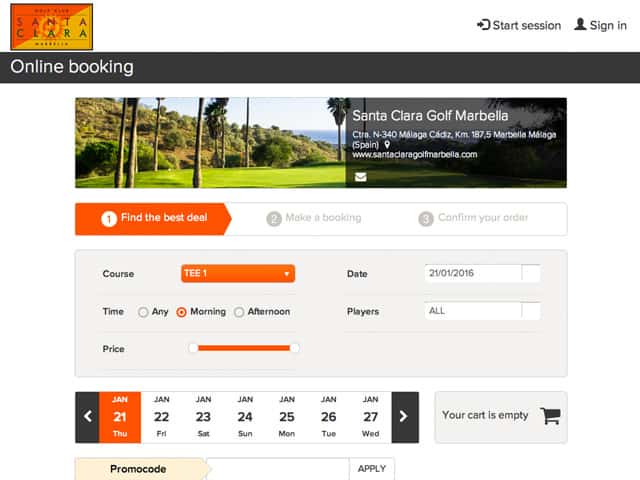This screenshot has width=640, height=480.
Task: Click the Your cart is empty box
Action: (501, 417)
